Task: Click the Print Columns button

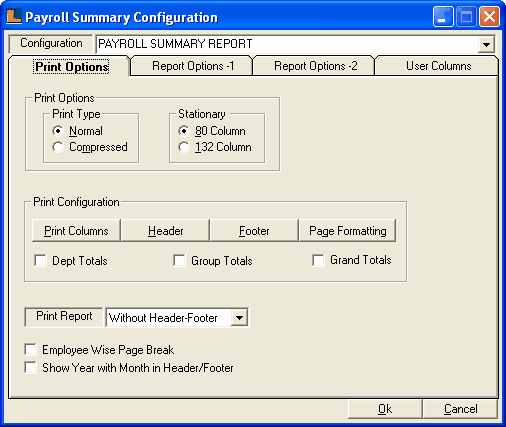Action: click(x=76, y=231)
